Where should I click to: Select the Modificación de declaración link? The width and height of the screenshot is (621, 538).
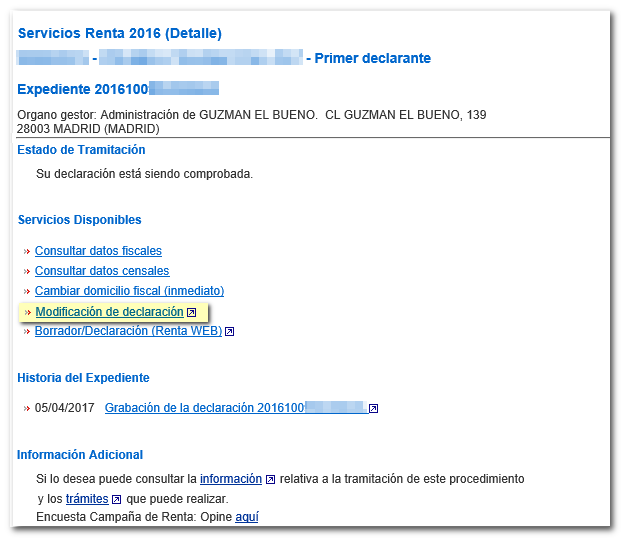pos(109,312)
